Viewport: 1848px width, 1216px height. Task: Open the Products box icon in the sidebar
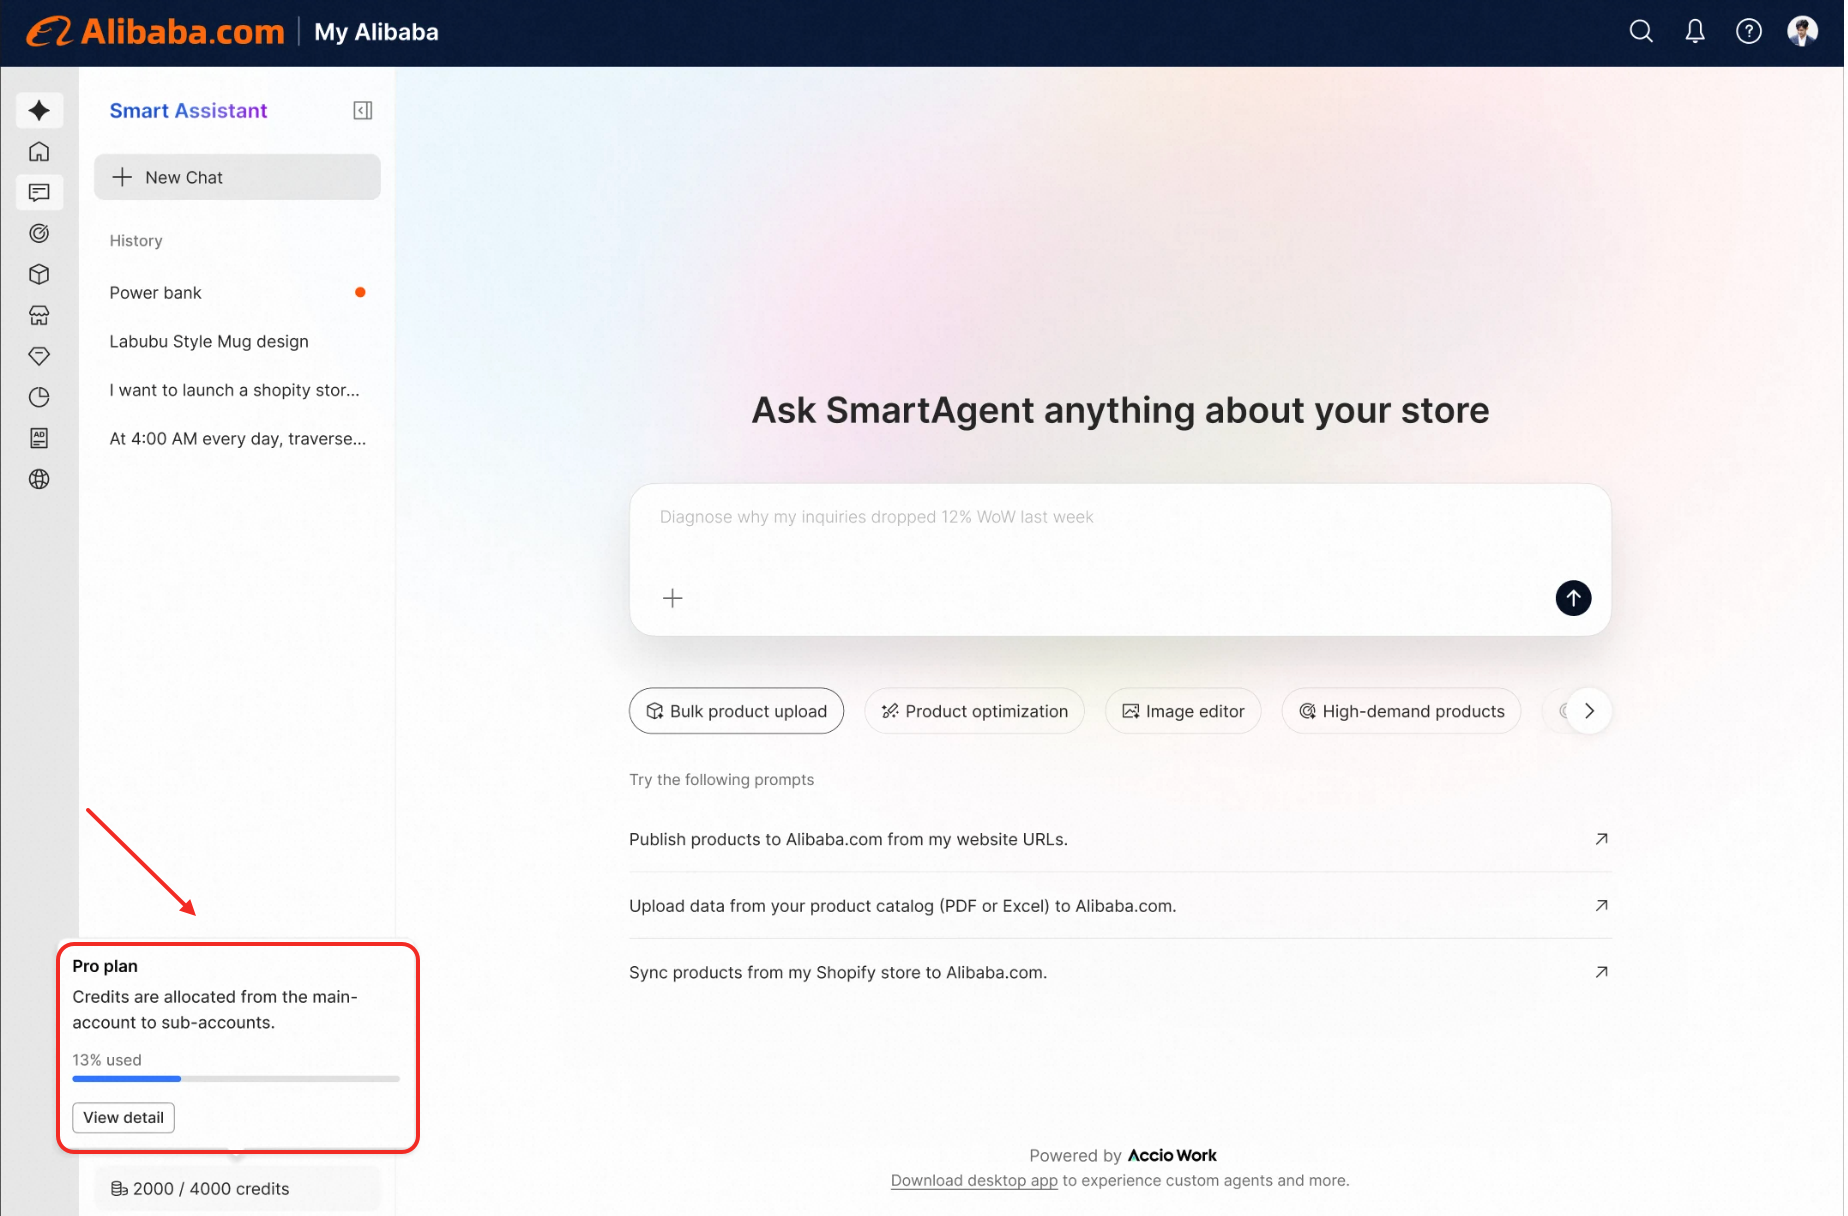[x=39, y=274]
